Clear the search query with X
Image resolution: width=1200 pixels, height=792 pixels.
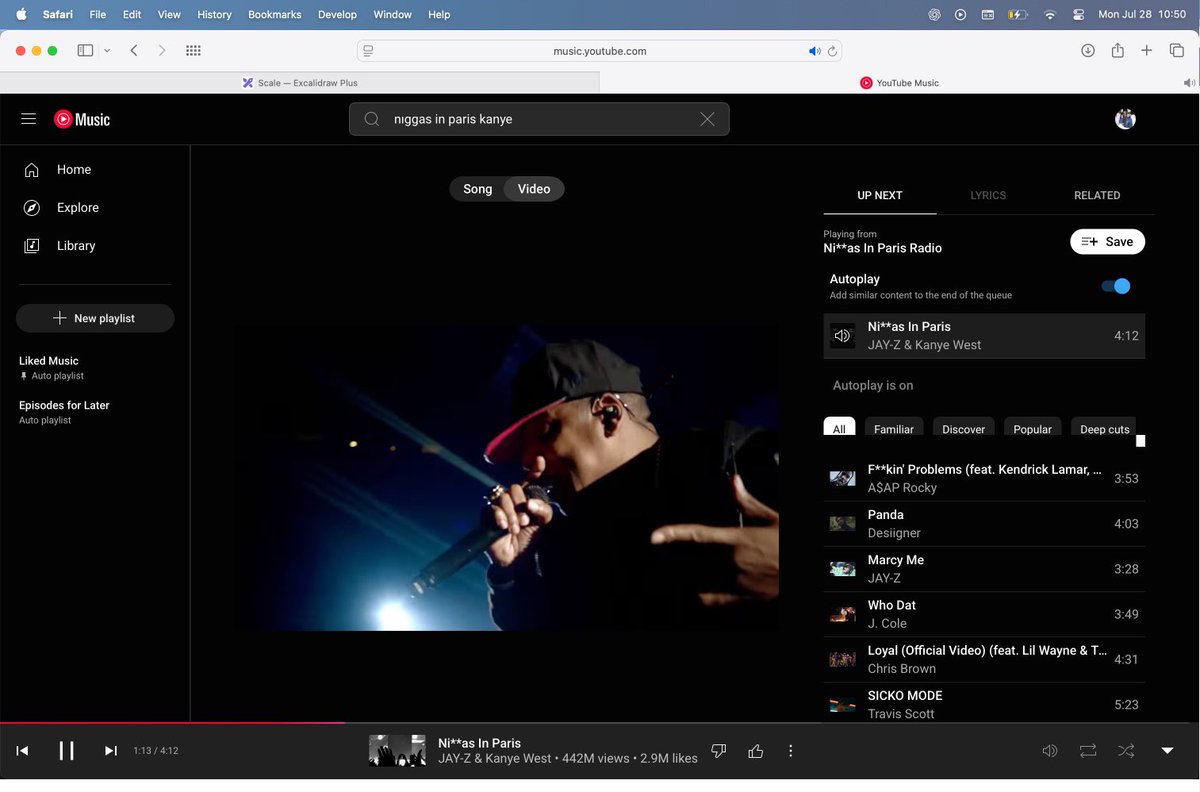tap(707, 119)
